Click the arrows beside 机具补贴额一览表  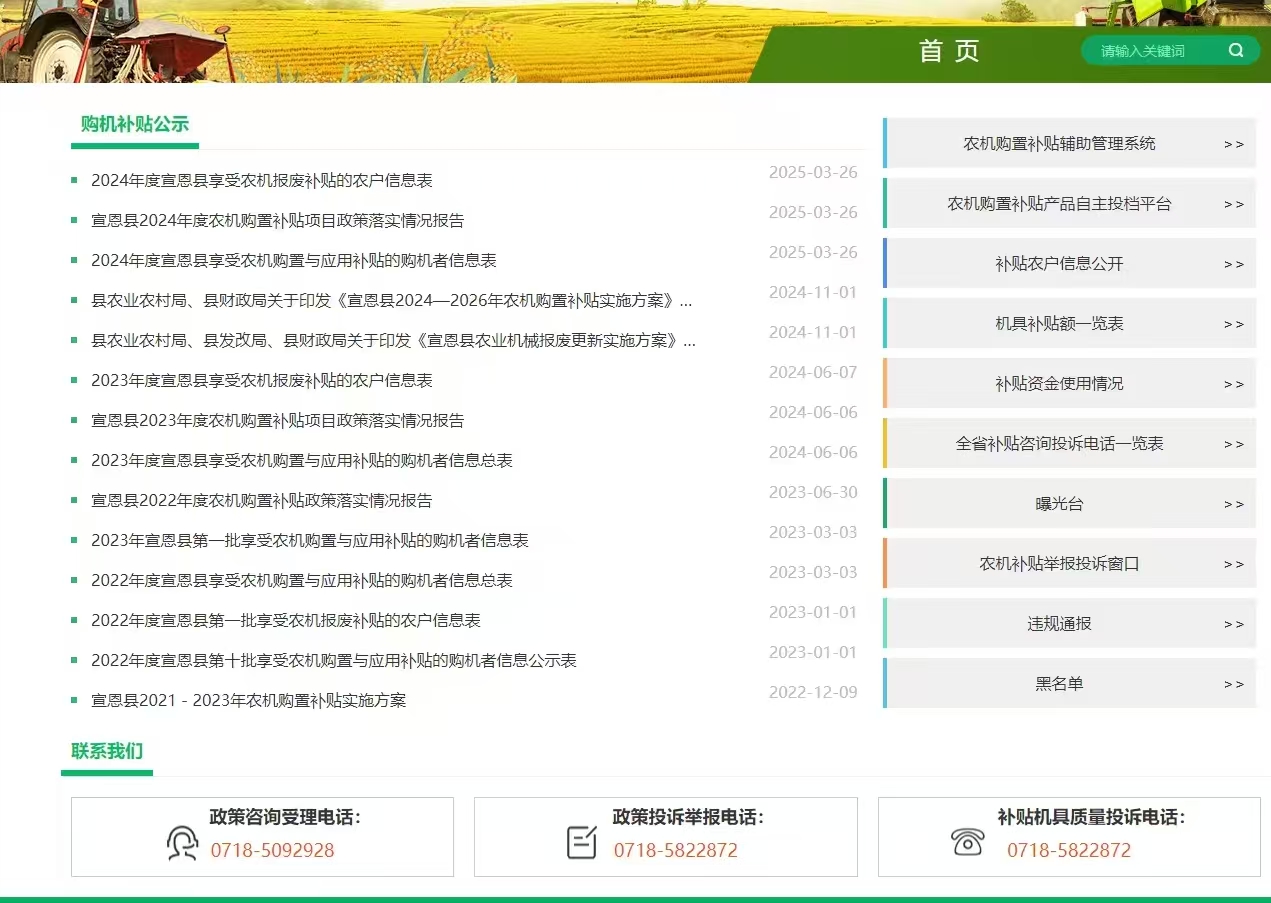coord(1233,324)
